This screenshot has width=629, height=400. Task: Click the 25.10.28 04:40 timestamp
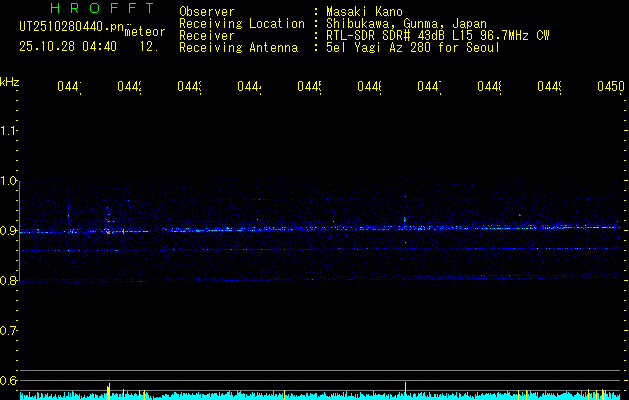point(67,46)
